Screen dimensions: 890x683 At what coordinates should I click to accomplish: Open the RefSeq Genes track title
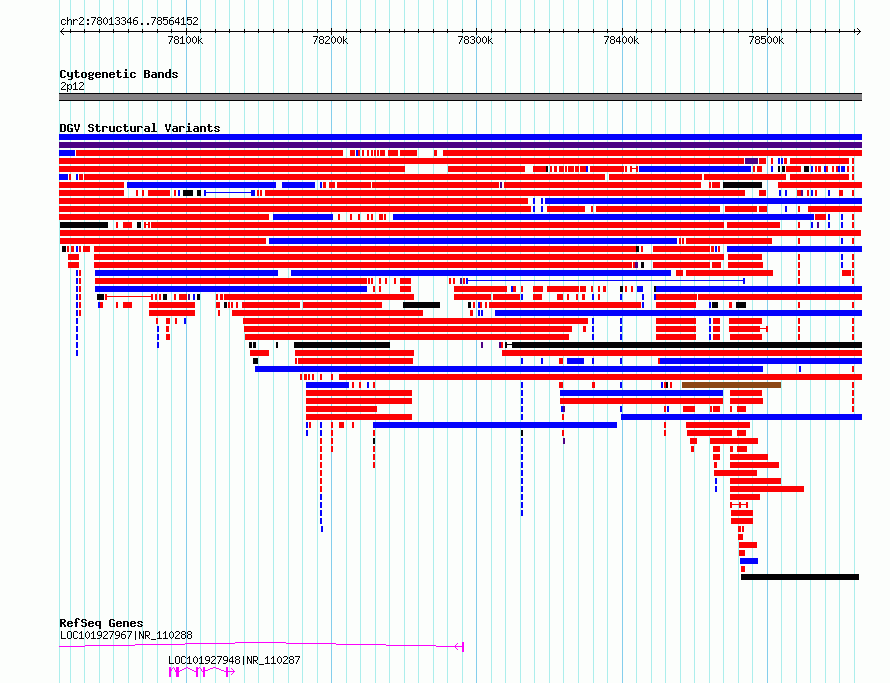coord(101,623)
